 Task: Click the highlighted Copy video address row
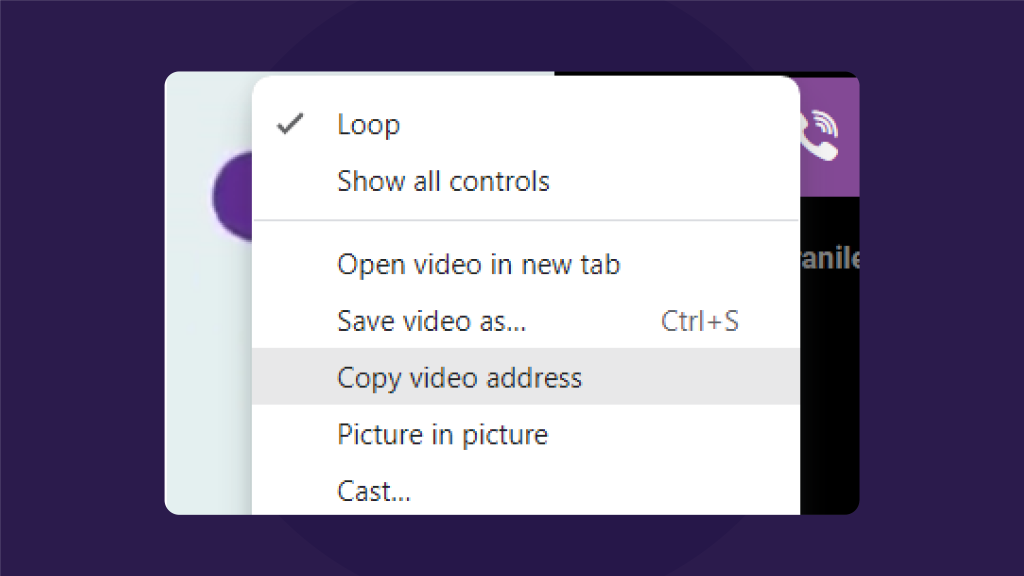point(460,377)
